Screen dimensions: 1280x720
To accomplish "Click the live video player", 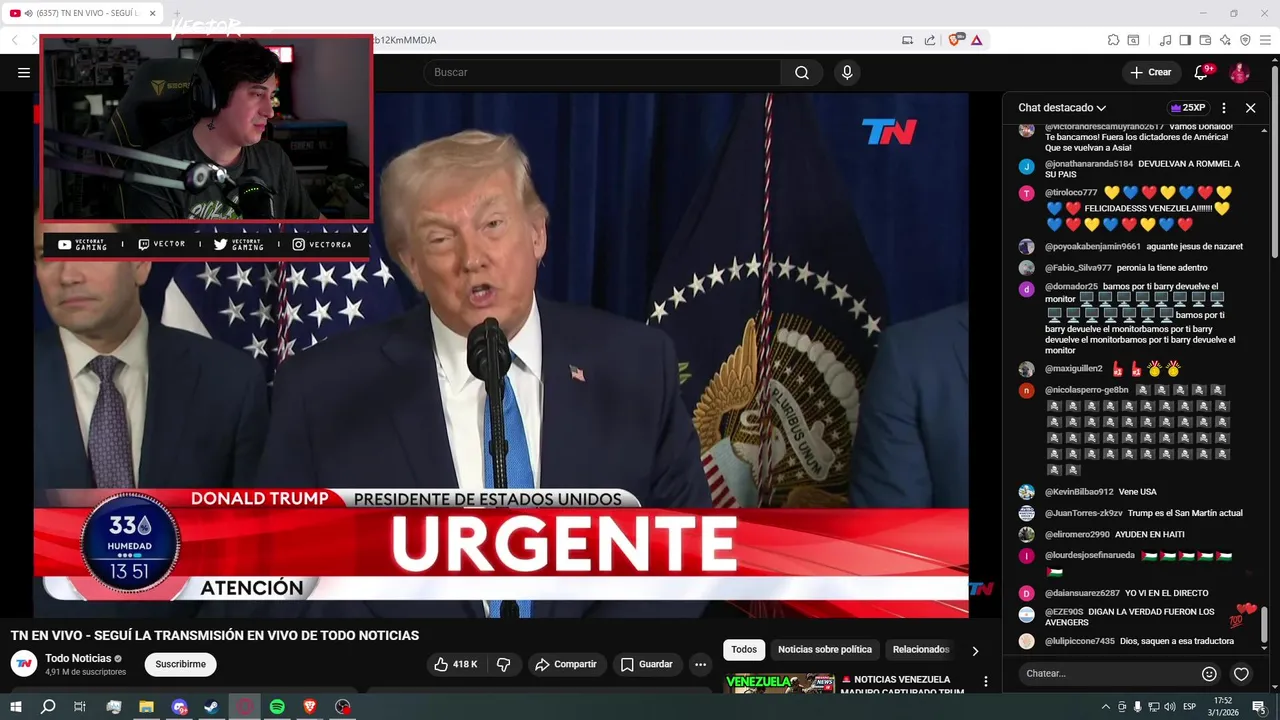I will coord(500,355).
